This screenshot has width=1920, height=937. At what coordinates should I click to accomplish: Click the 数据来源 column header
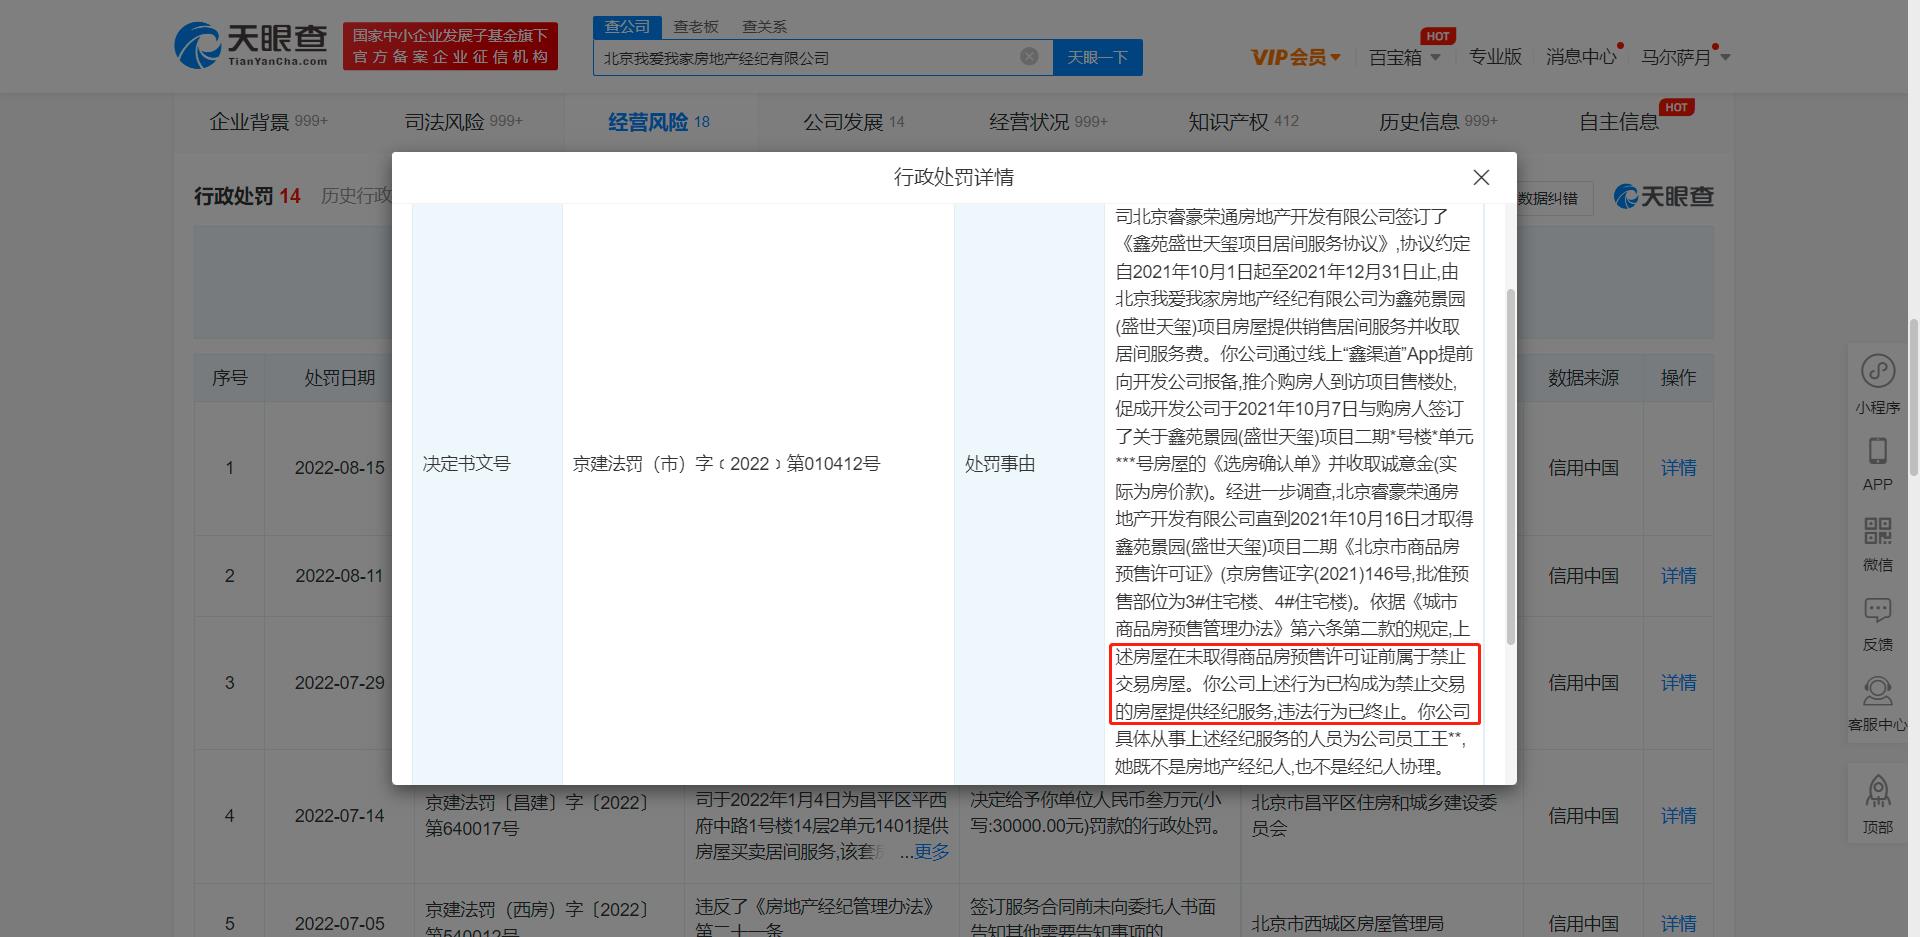pos(1583,378)
